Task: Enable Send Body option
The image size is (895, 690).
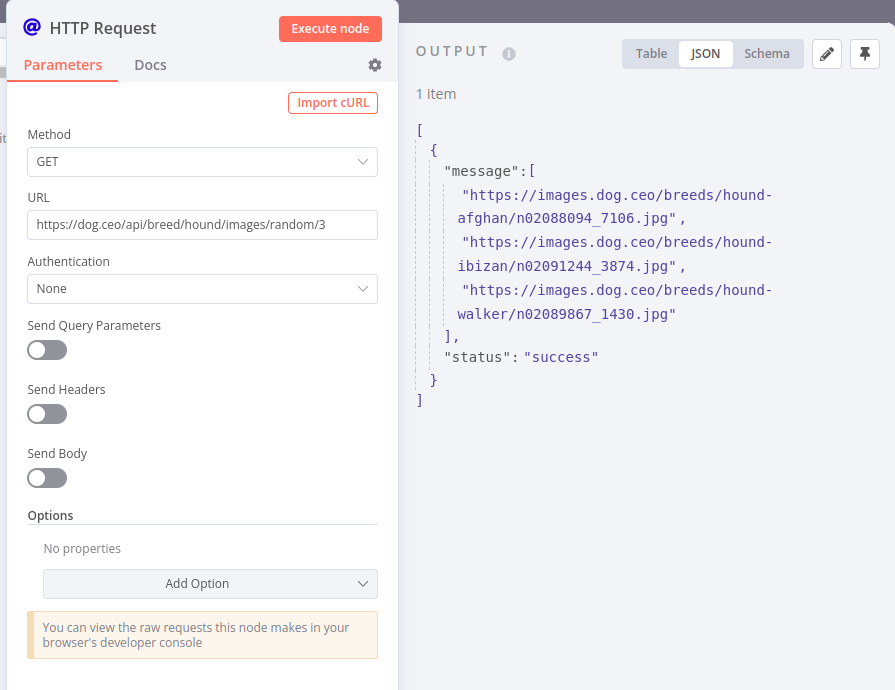Action: coord(47,478)
